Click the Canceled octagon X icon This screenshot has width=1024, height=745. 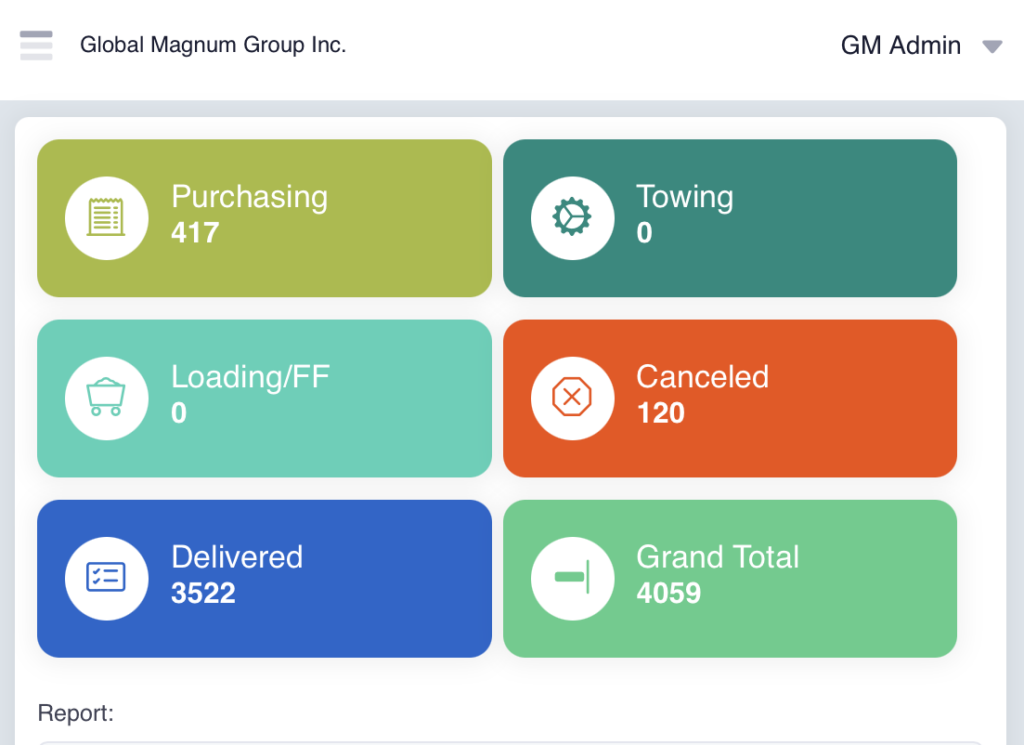(572, 397)
